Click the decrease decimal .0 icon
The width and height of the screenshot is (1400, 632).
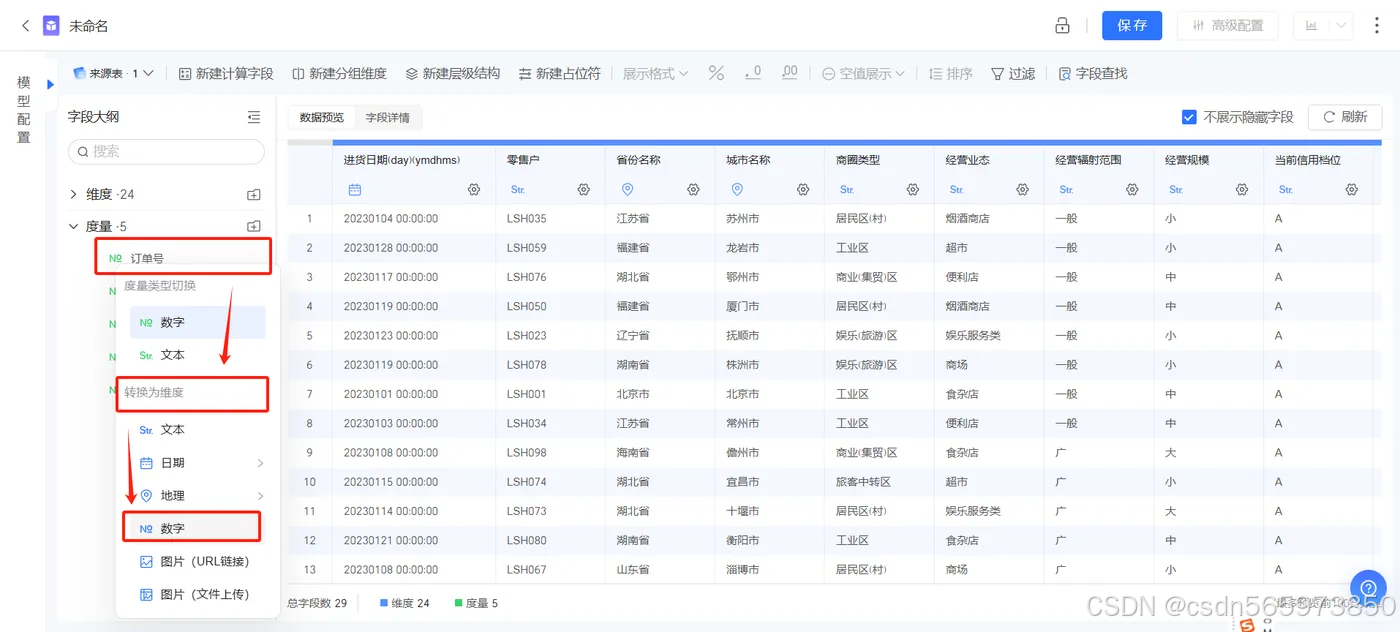tap(751, 73)
